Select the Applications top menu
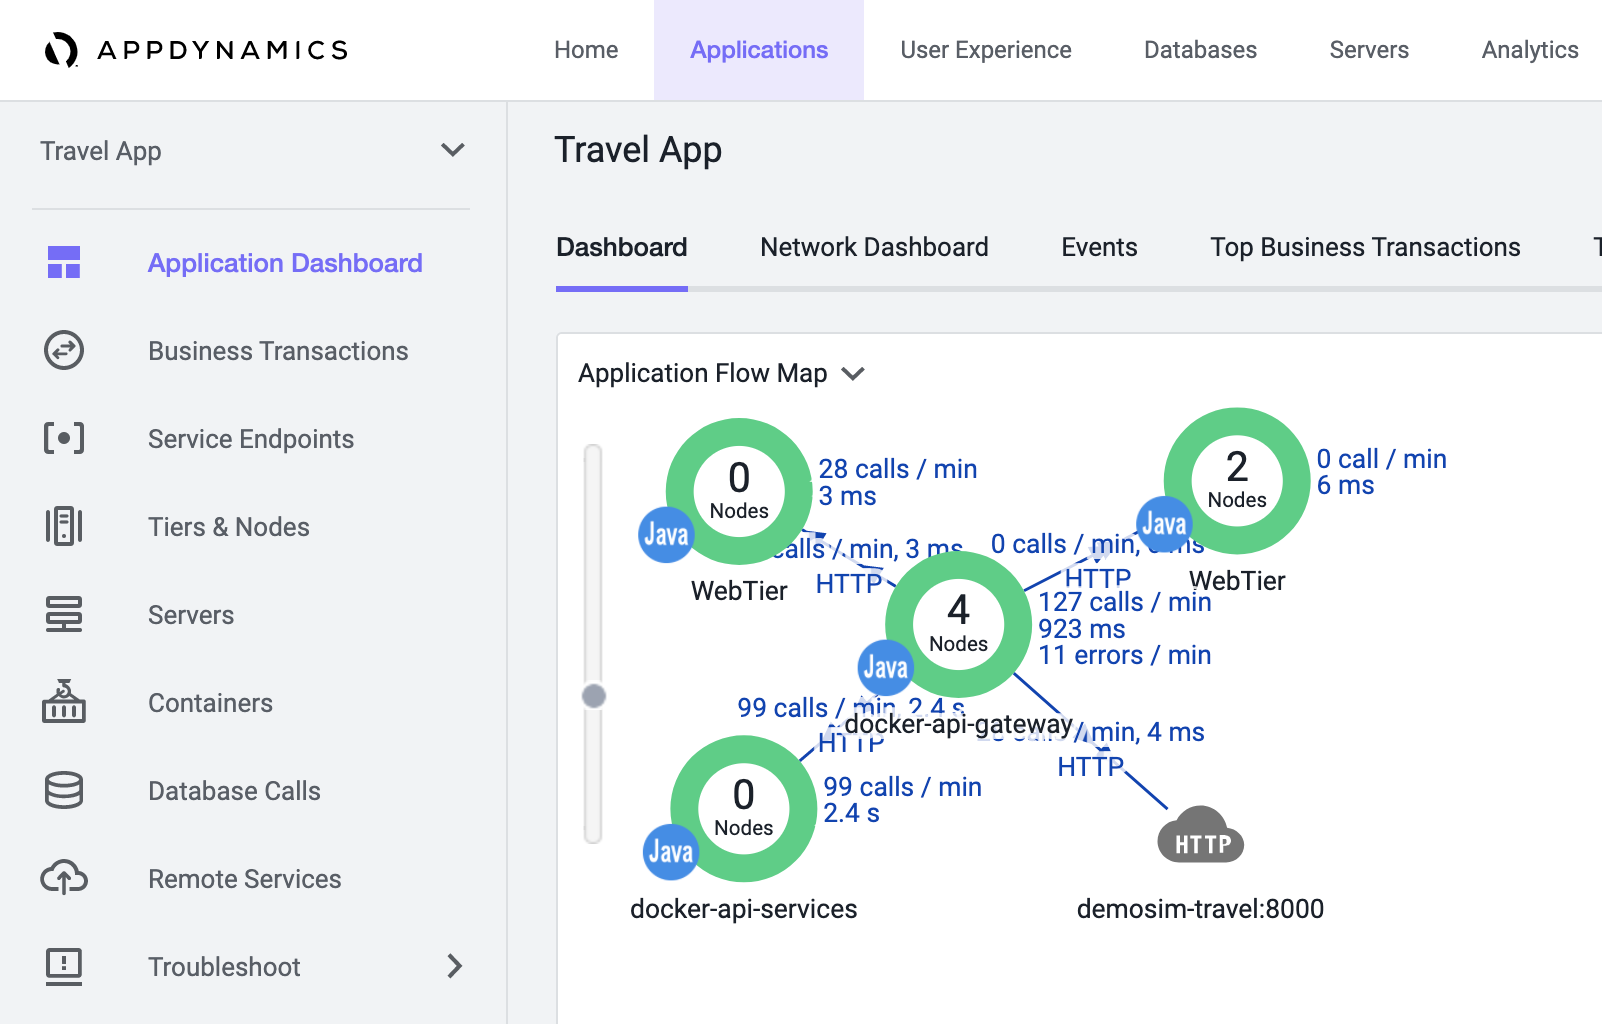The height and width of the screenshot is (1024, 1602). point(759,50)
